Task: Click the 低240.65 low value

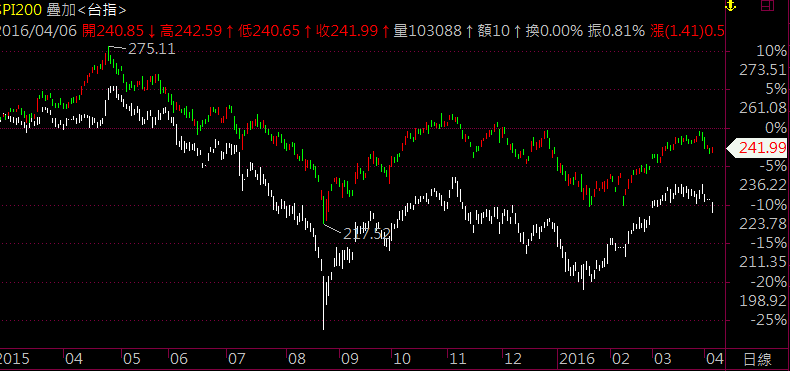Action: [x=270, y=31]
